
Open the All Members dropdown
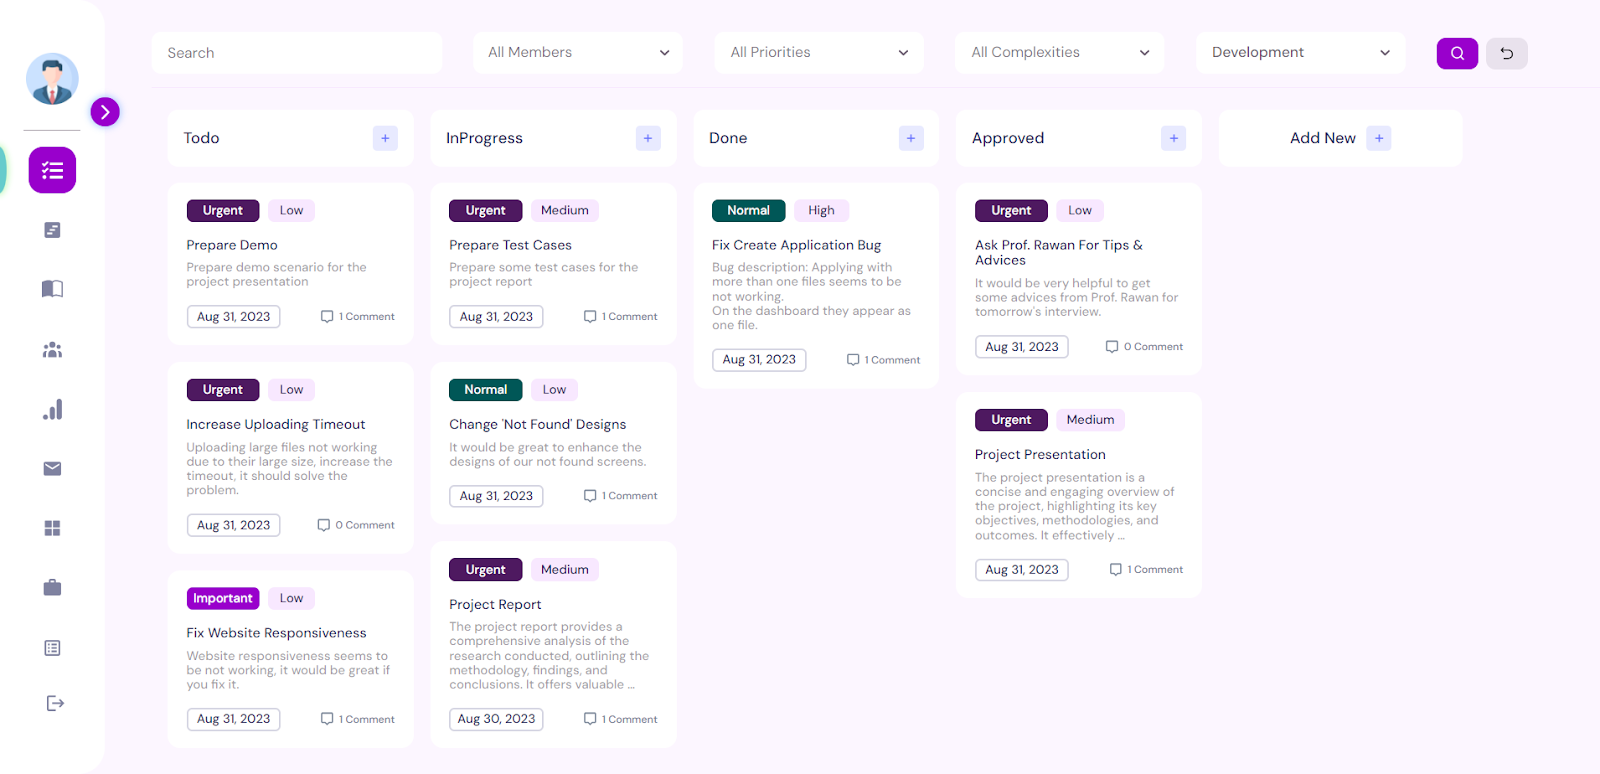[x=577, y=52]
